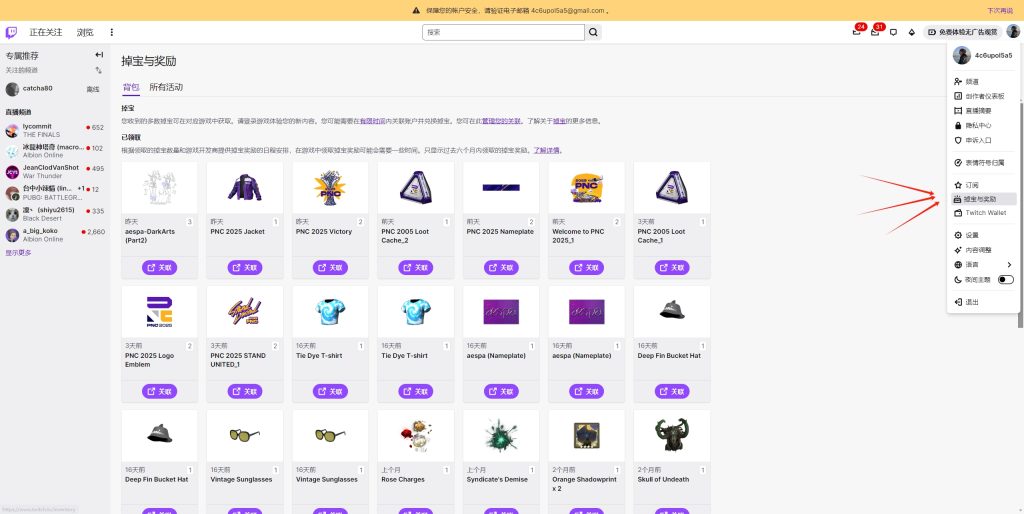Click 关联 button under PNC 2025 Nameplate
The width and height of the screenshot is (1024, 514).
point(502,268)
